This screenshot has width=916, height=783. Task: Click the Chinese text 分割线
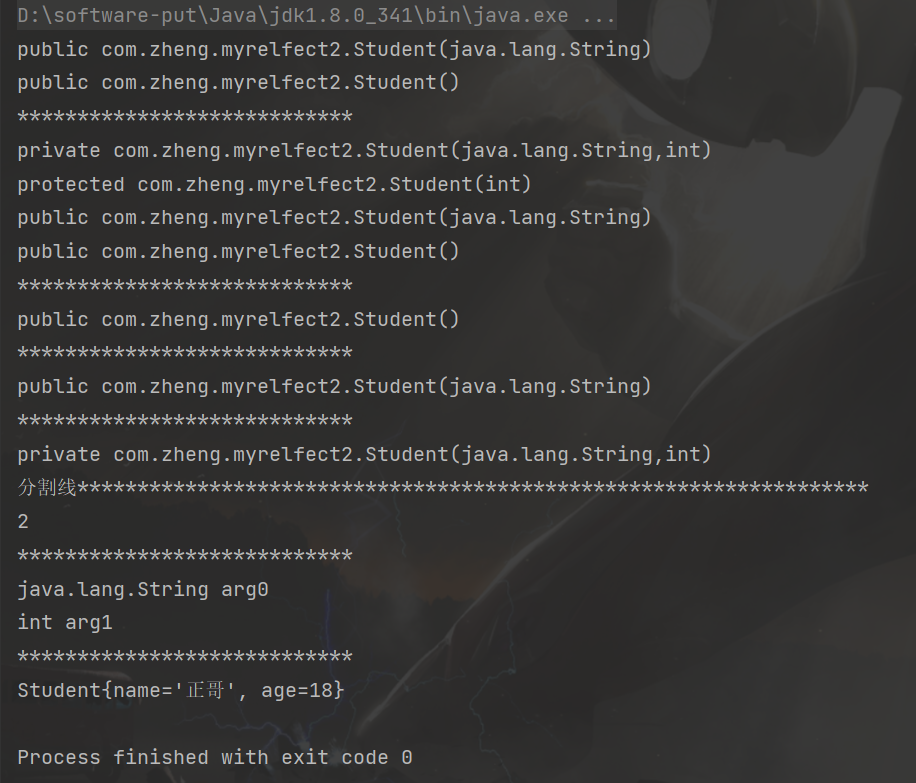tap(47, 488)
